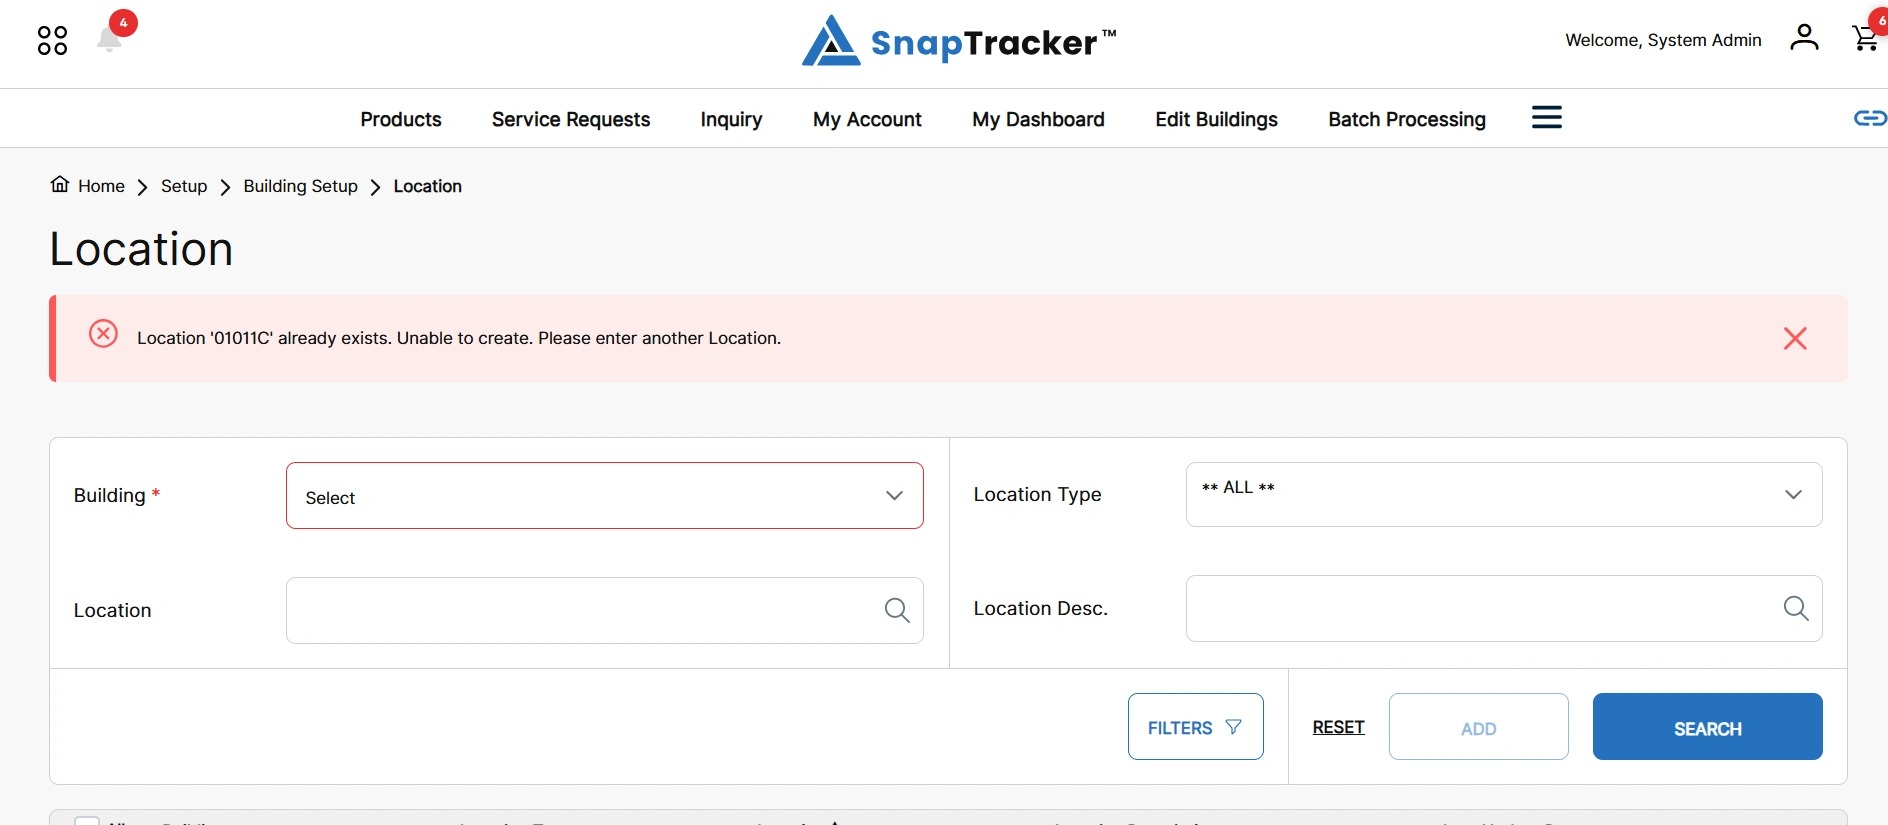Open the Batch Processing menu
The width and height of the screenshot is (1888, 825).
tap(1407, 119)
